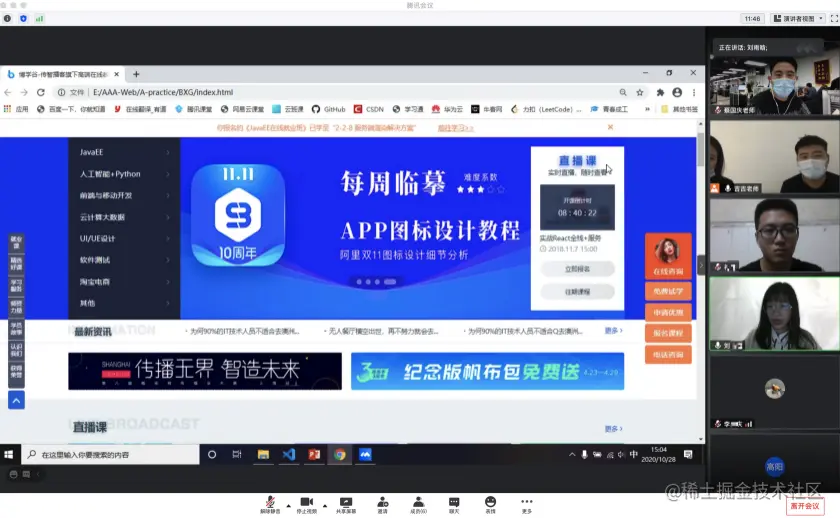Open the GitHub bookmark

coord(328,109)
